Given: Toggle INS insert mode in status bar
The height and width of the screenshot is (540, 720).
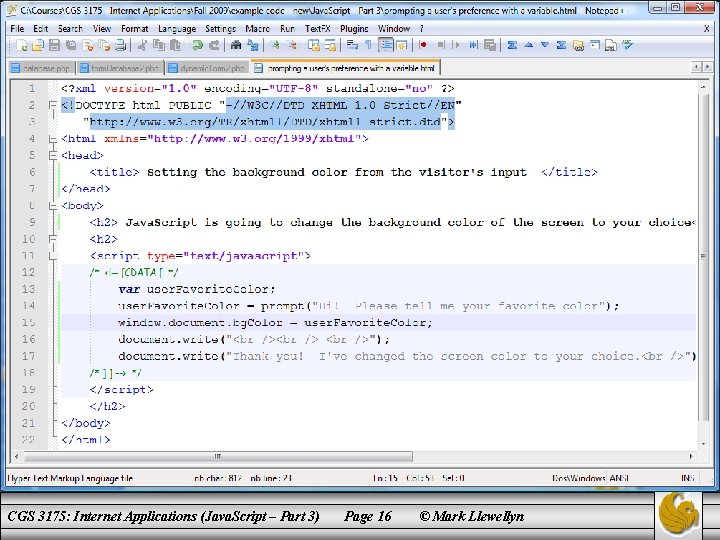Looking at the screenshot, I should click(687, 479).
